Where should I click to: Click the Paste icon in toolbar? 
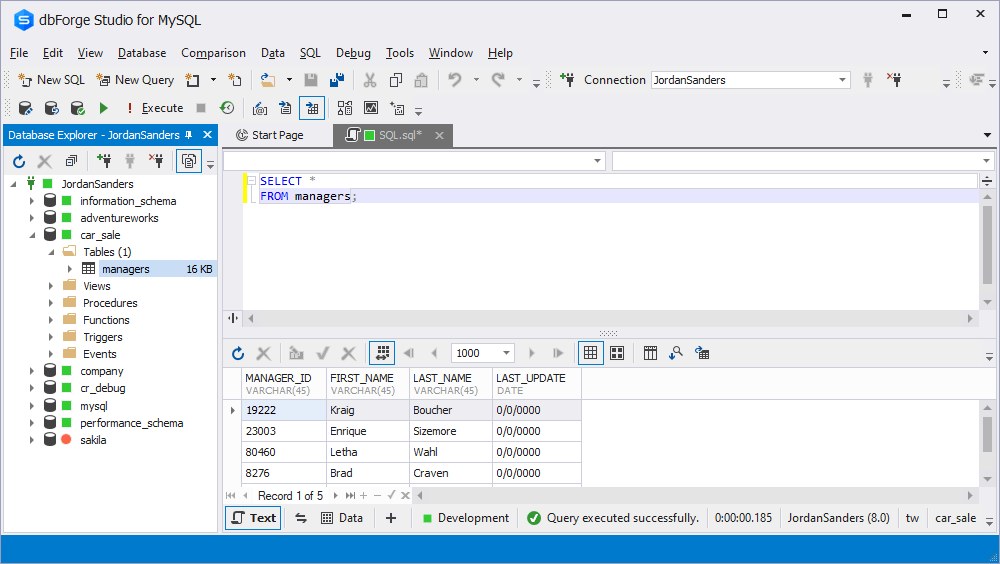tap(421, 80)
